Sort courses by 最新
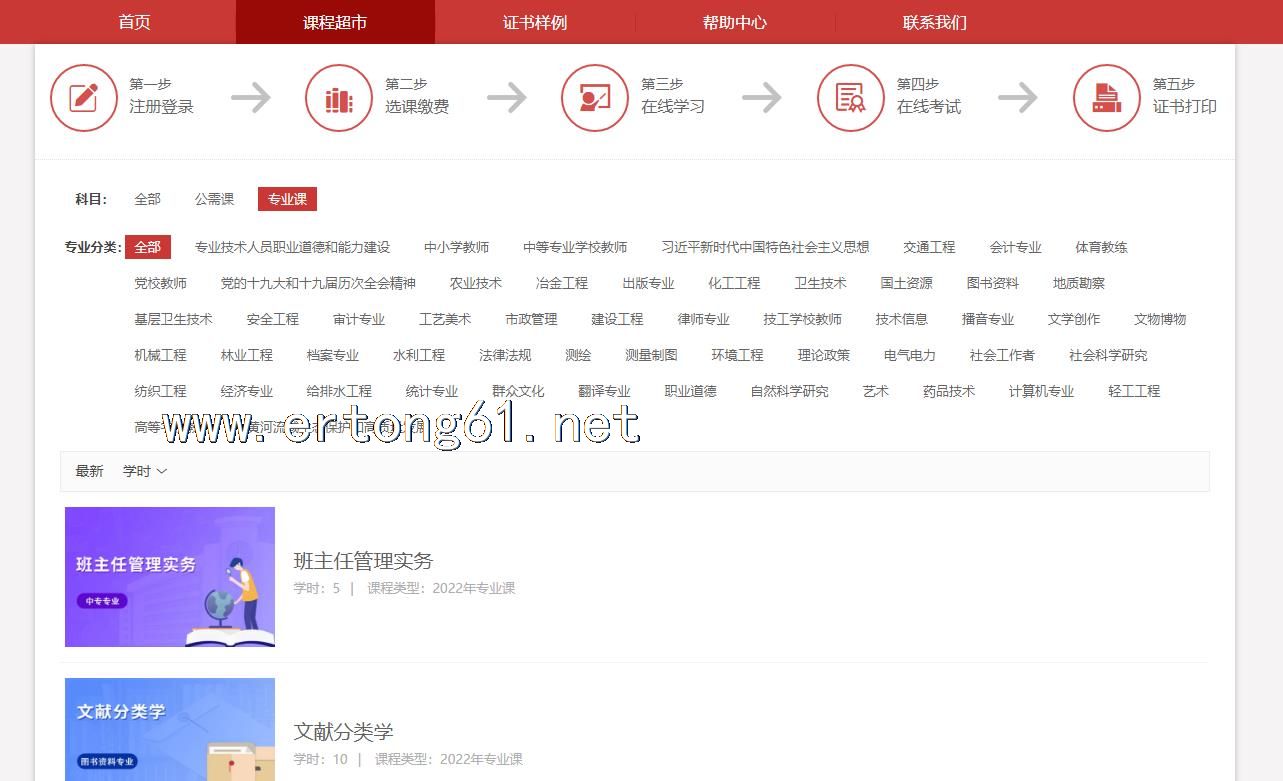The width and height of the screenshot is (1283, 781). pos(89,471)
